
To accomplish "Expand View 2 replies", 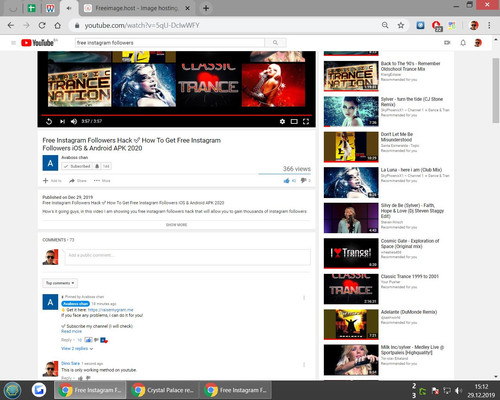I will pyautogui.click(x=77, y=349).
